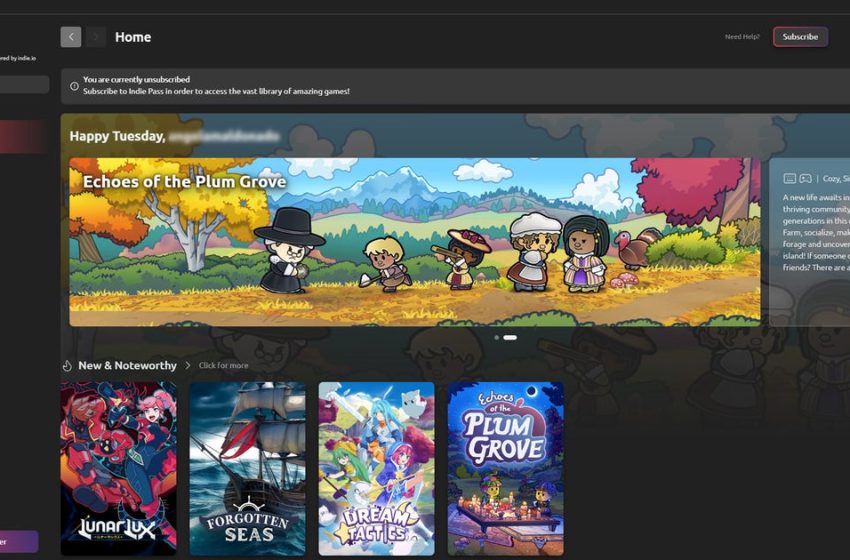
Task: Click the purple button at sidebar bottom
Action: 19,542
